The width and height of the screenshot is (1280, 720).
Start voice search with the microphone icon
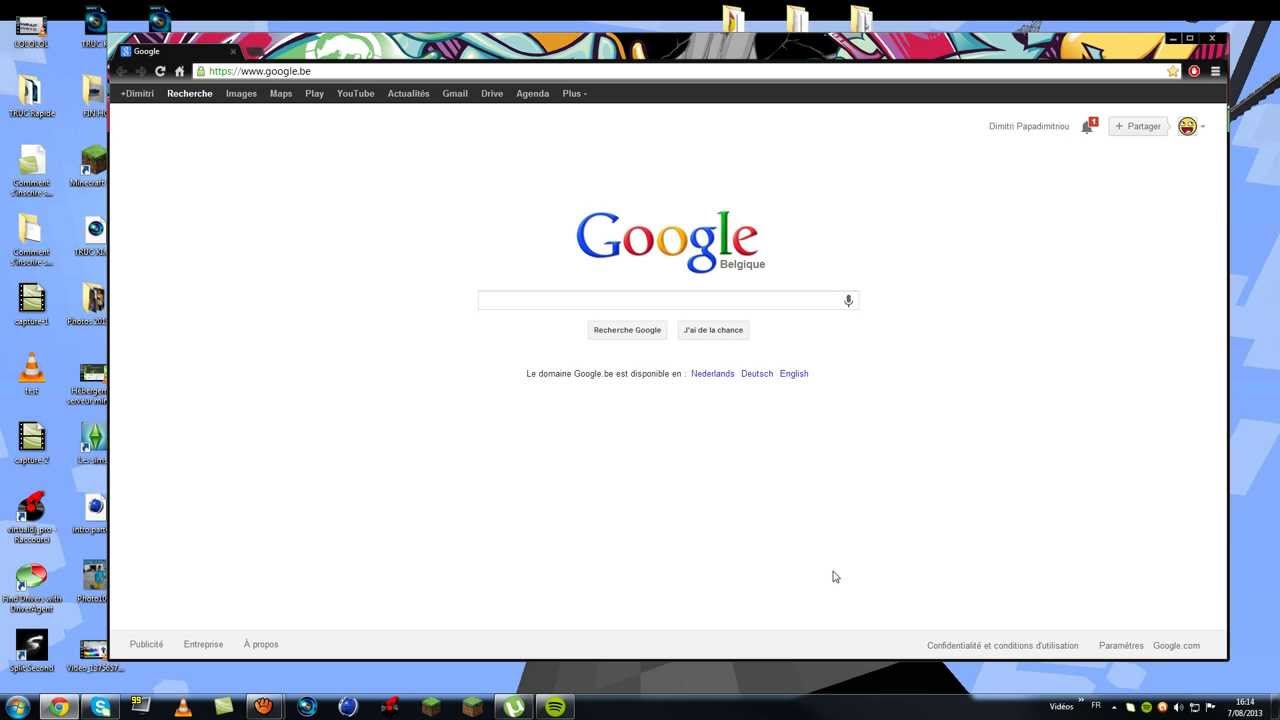[848, 301]
